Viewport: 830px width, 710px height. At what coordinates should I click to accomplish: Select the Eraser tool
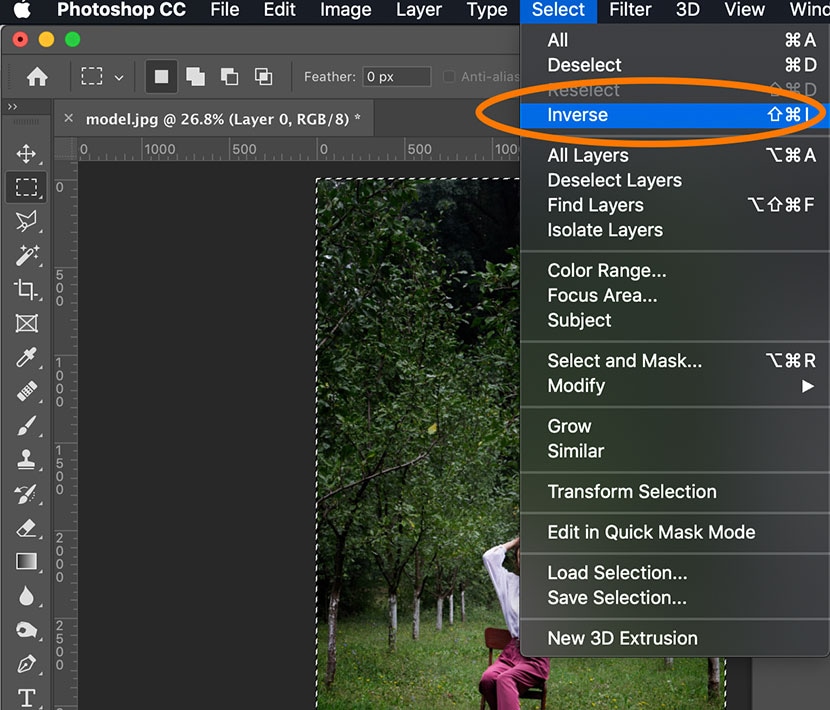pyautogui.click(x=26, y=527)
